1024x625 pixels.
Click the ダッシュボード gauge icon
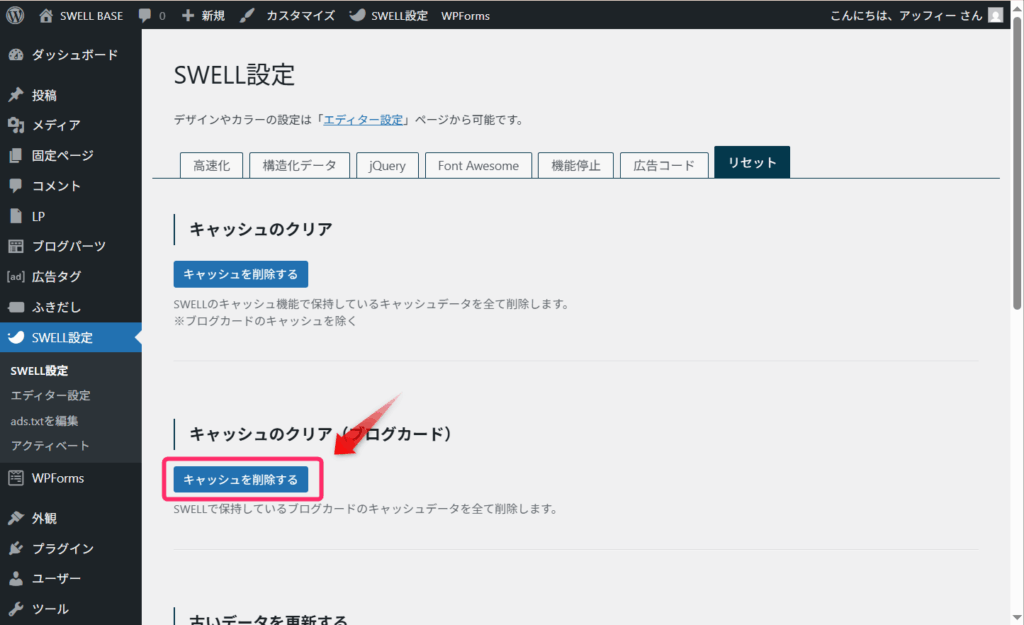16,55
